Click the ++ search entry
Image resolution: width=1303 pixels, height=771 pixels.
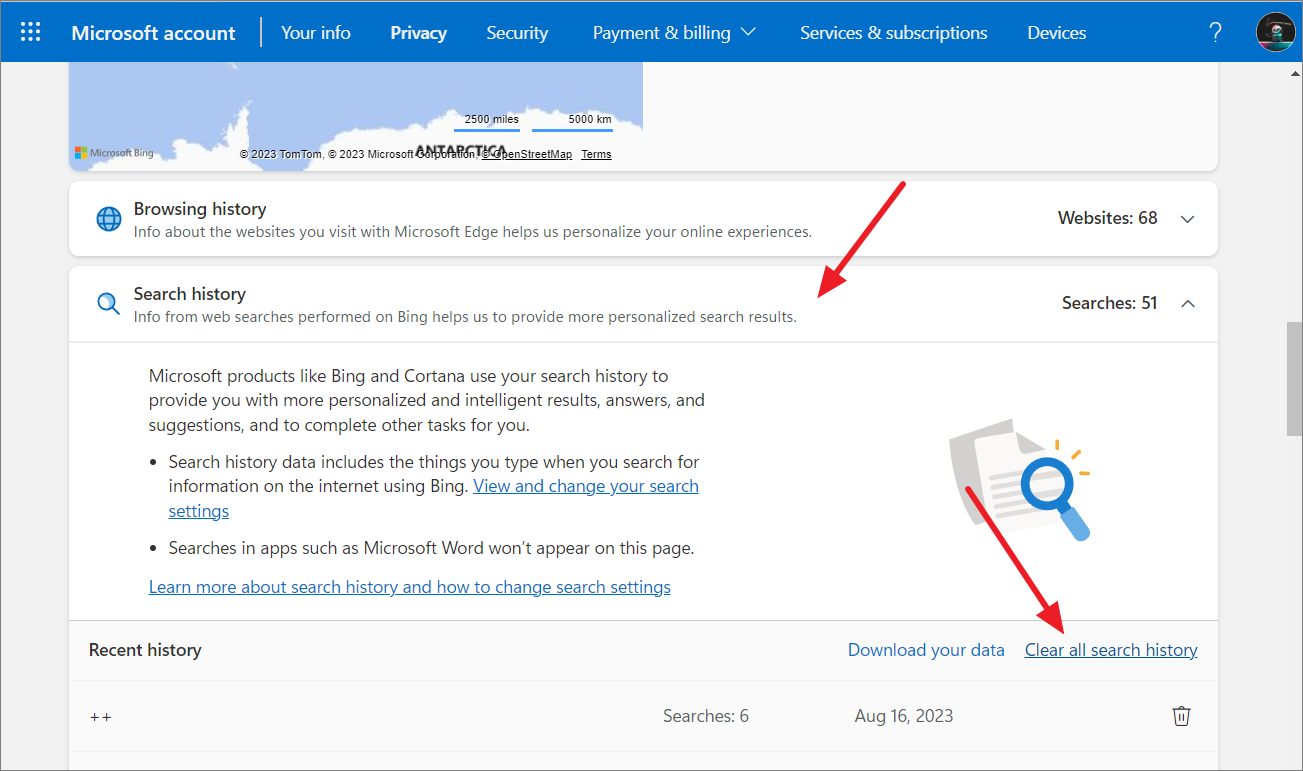[101, 717]
